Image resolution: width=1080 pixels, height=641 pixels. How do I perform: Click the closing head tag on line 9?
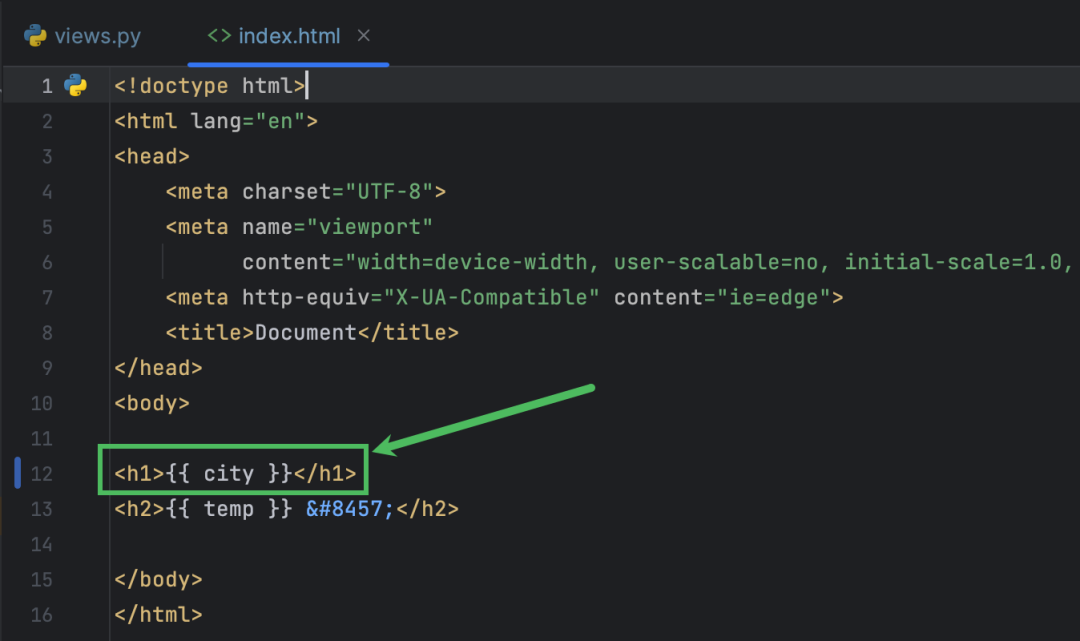coord(158,368)
